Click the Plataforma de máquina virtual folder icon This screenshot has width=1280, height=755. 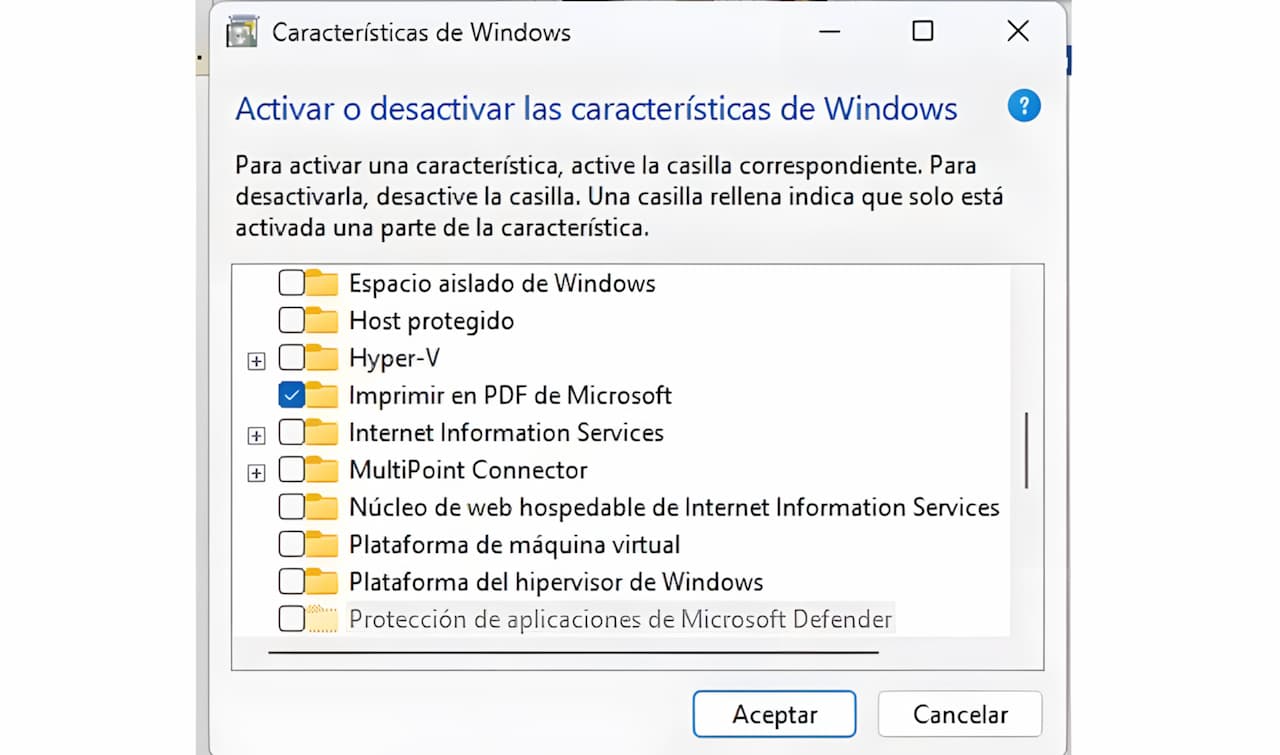[322, 545]
